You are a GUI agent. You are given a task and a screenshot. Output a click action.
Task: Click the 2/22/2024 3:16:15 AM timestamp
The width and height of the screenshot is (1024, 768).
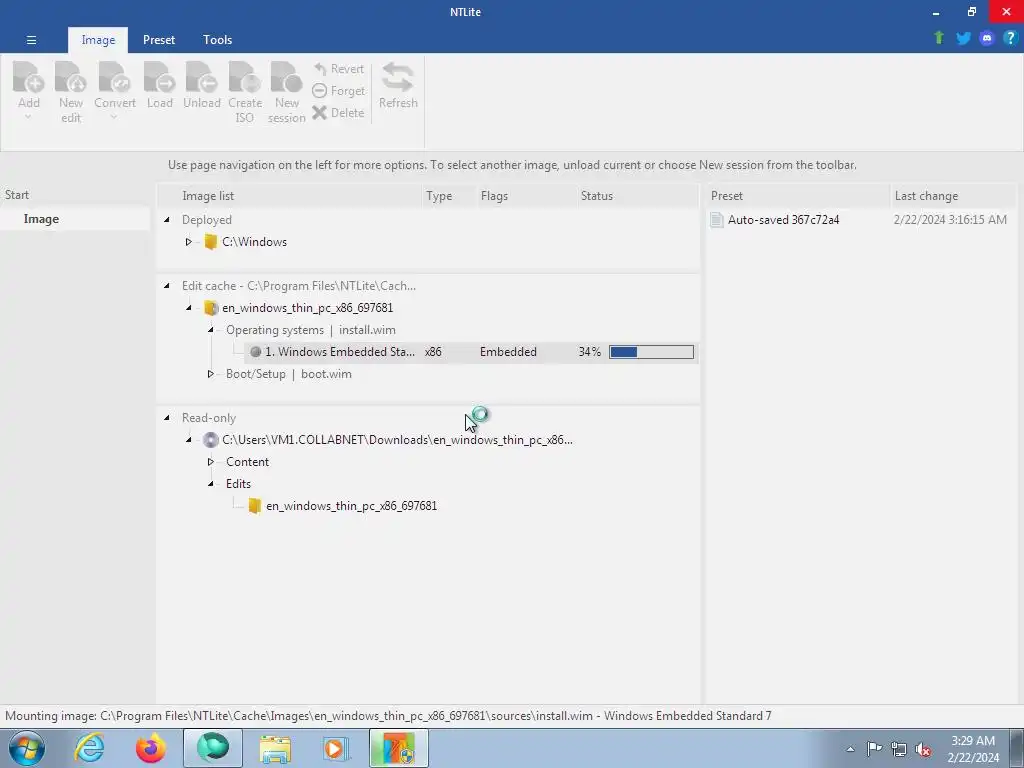pyautogui.click(x=950, y=219)
